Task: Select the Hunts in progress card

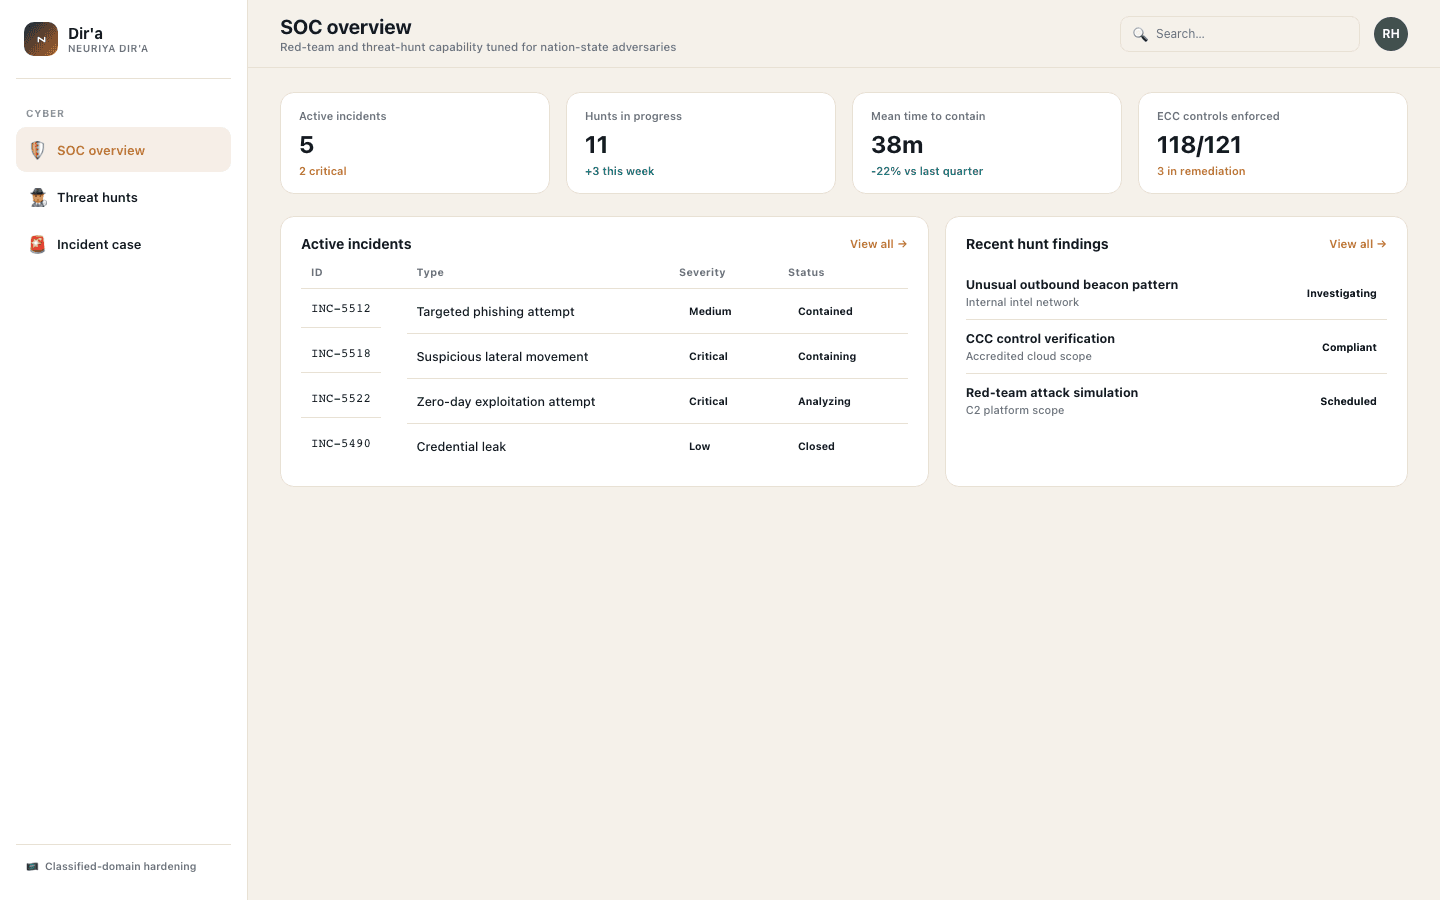Action: click(701, 143)
